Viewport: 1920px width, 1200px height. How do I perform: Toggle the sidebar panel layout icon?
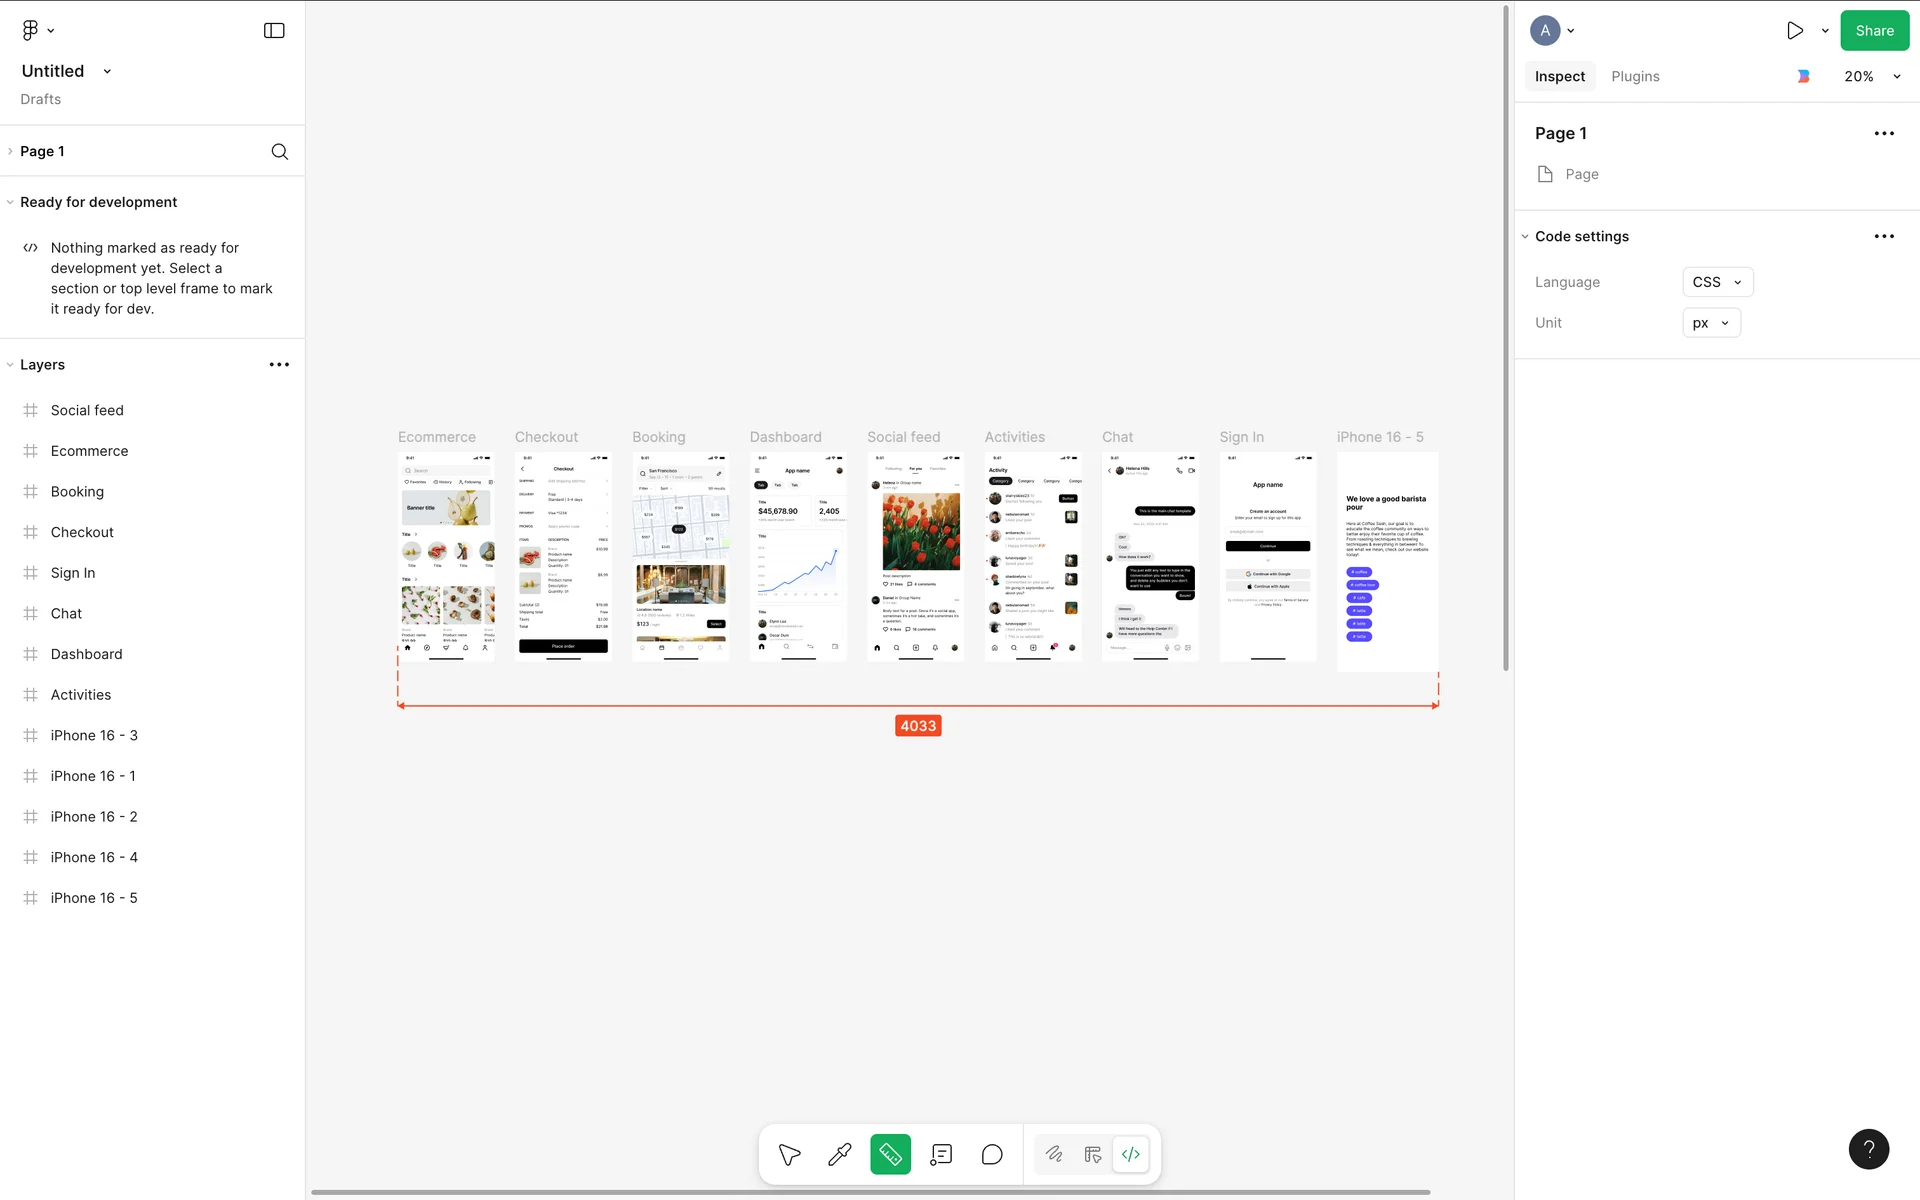(x=274, y=30)
